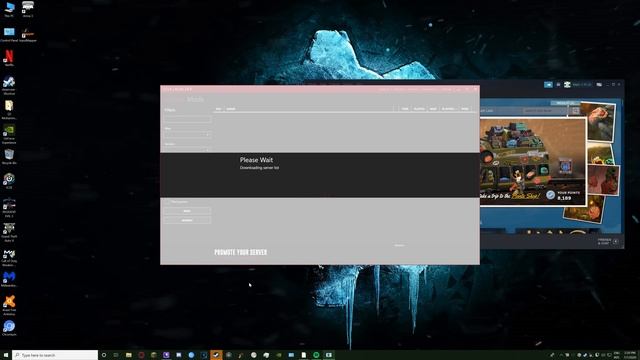
Task: Open the Netflix desktop shortcut
Action: (9, 58)
